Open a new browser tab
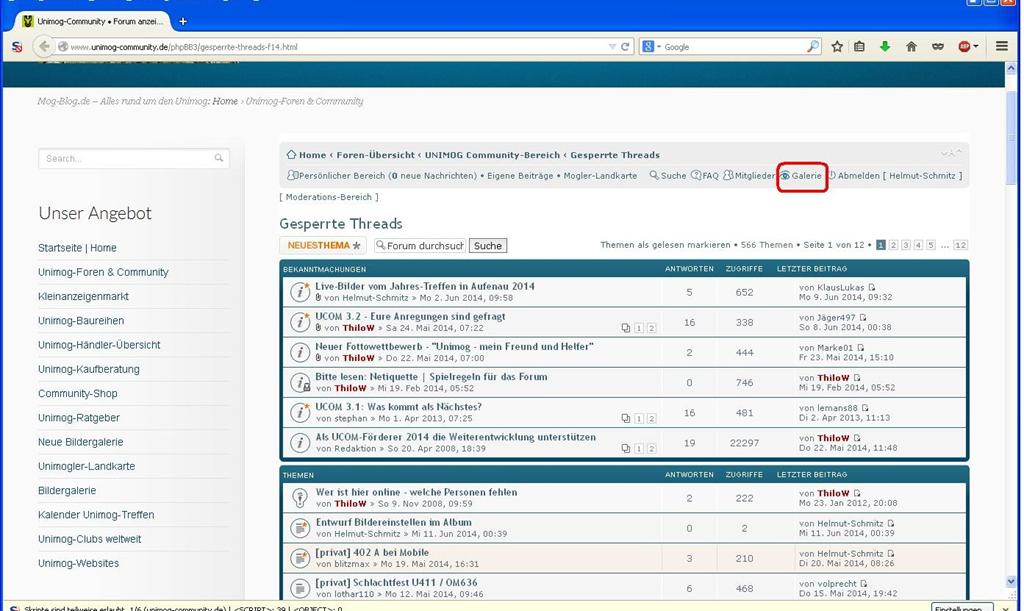Viewport: 1024px width, 611px height. (182, 21)
